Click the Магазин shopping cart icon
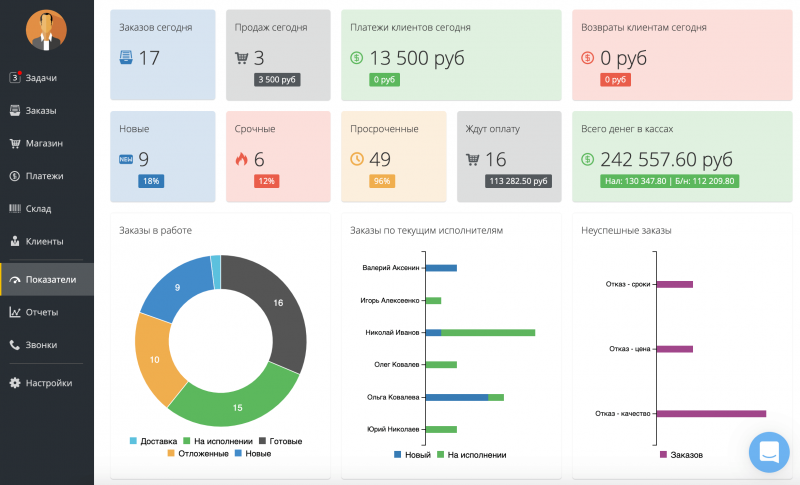Screen dimensions: 800x485 15,143
